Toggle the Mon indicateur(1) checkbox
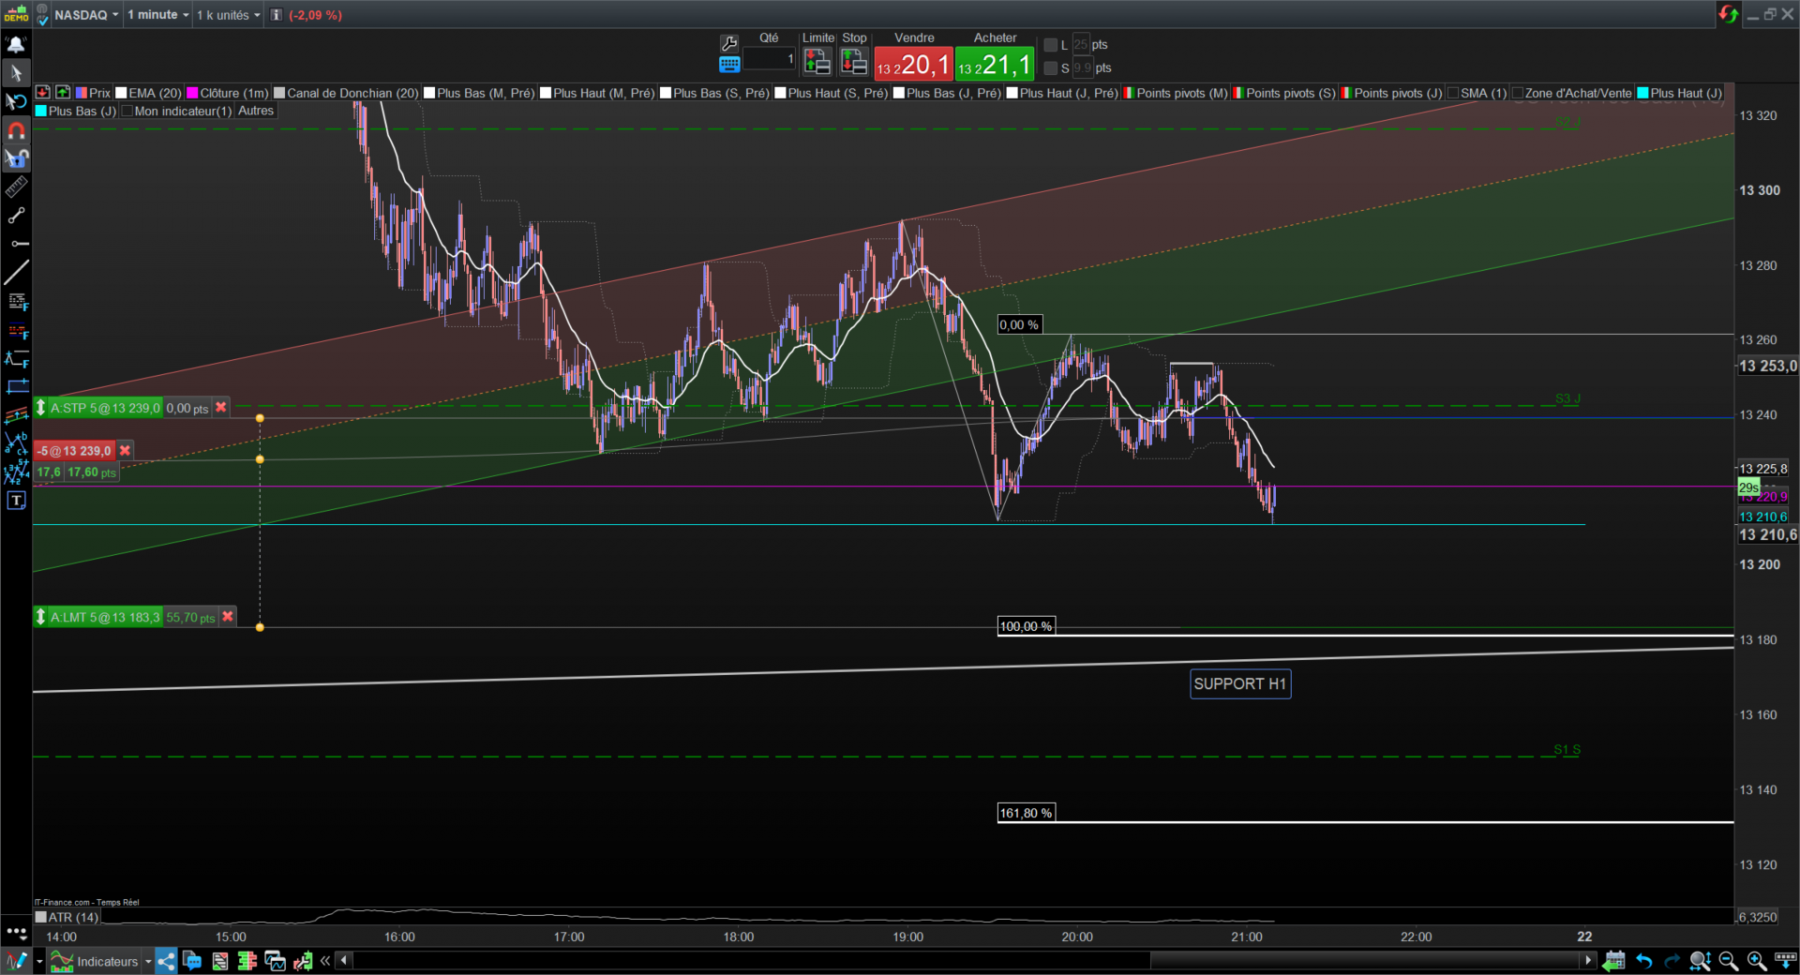This screenshot has height=975, width=1800. 127,111
